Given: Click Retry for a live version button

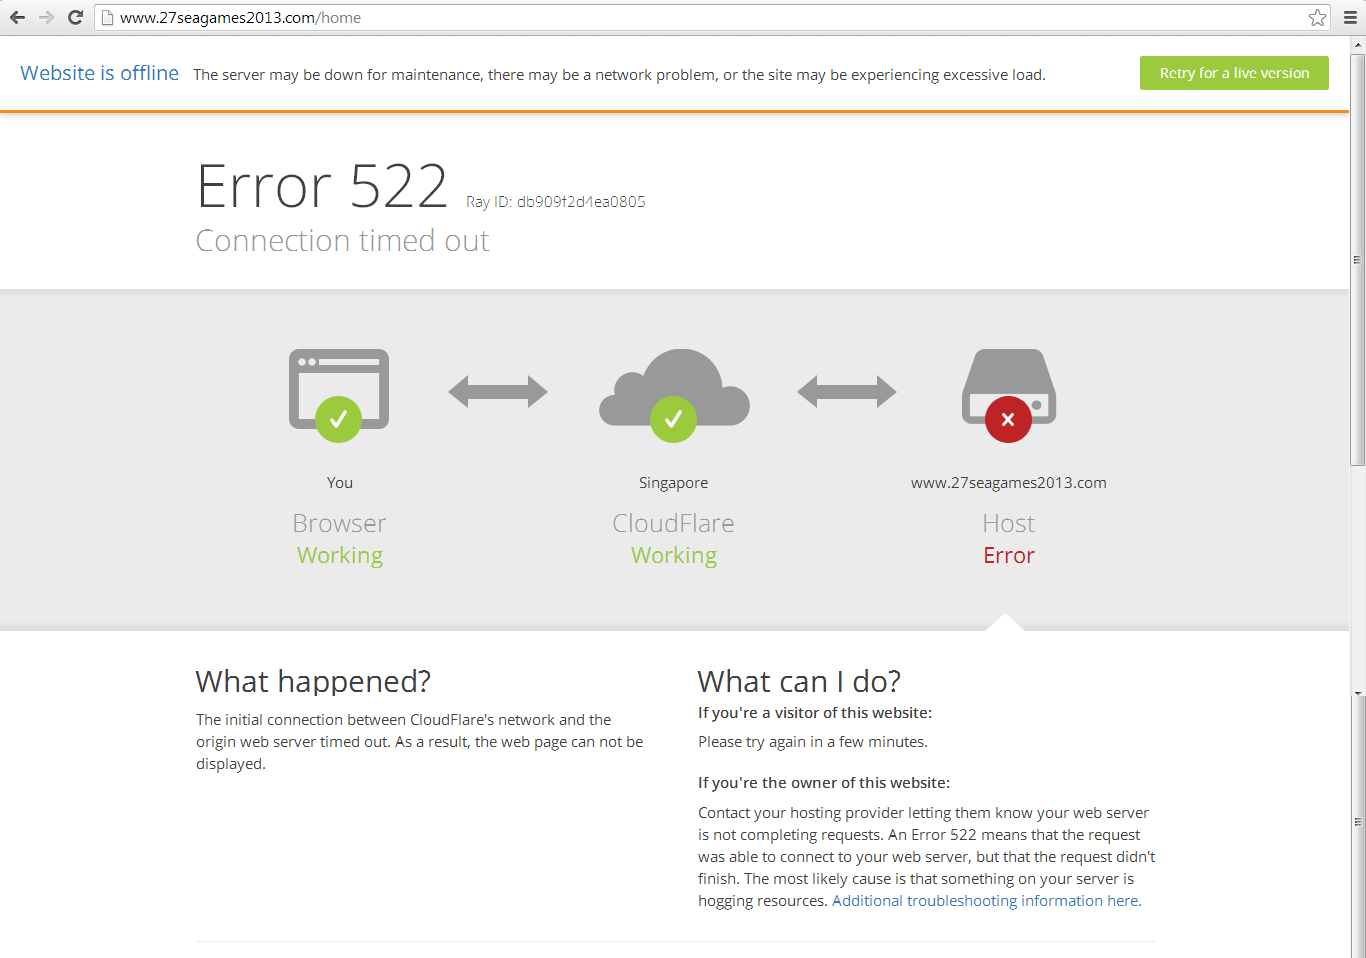Looking at the screenshot, I should click(1234, 73).
